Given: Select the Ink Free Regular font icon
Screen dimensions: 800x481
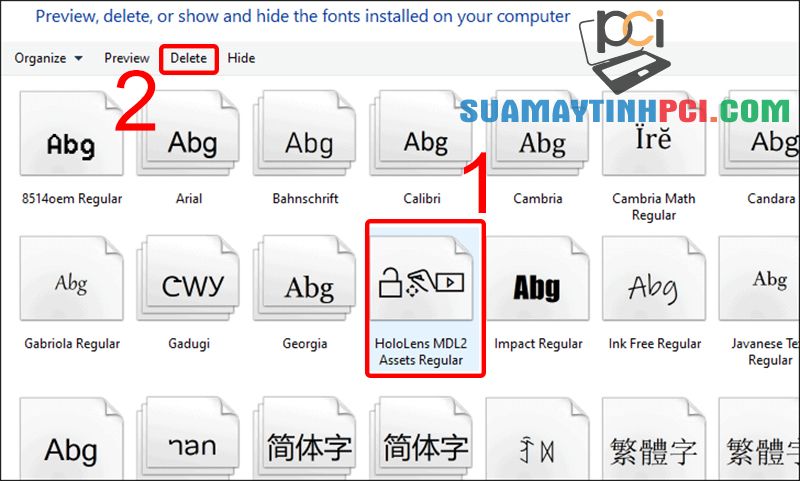Looking at the screenshot, I should (654, 279).
